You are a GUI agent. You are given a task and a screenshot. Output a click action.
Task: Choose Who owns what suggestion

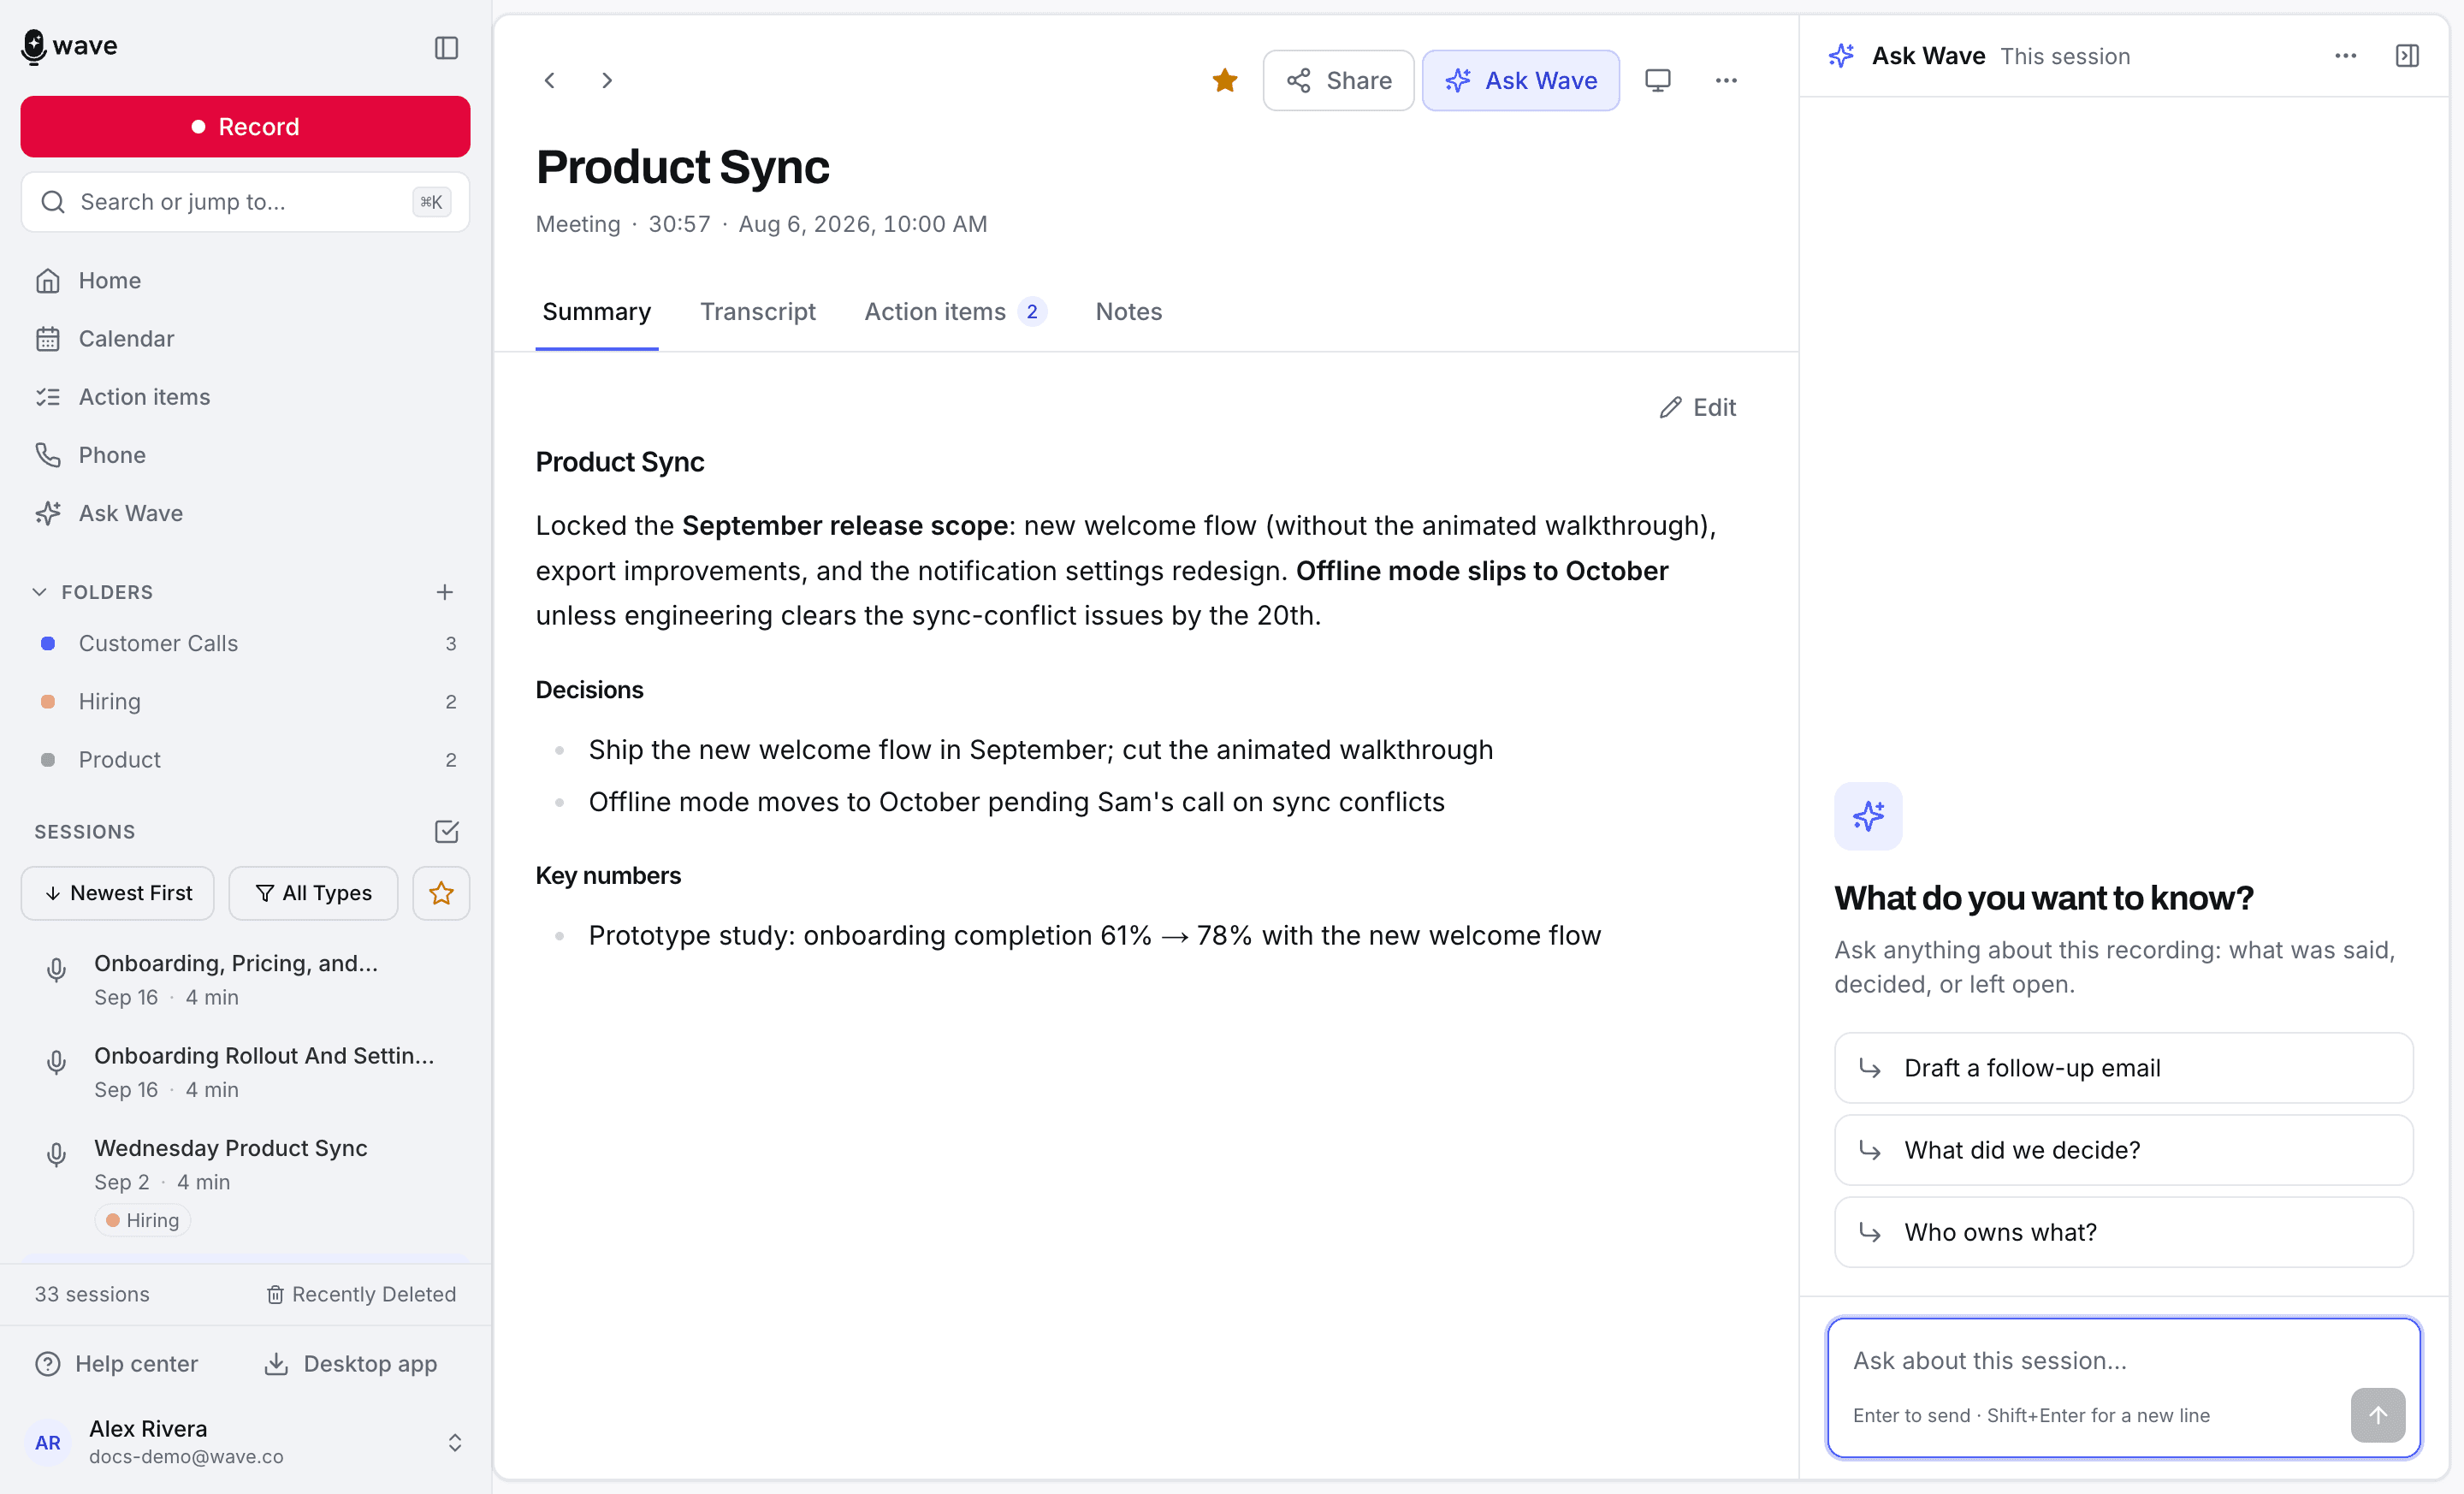pyautogui.click(x=2123, y=1232)
